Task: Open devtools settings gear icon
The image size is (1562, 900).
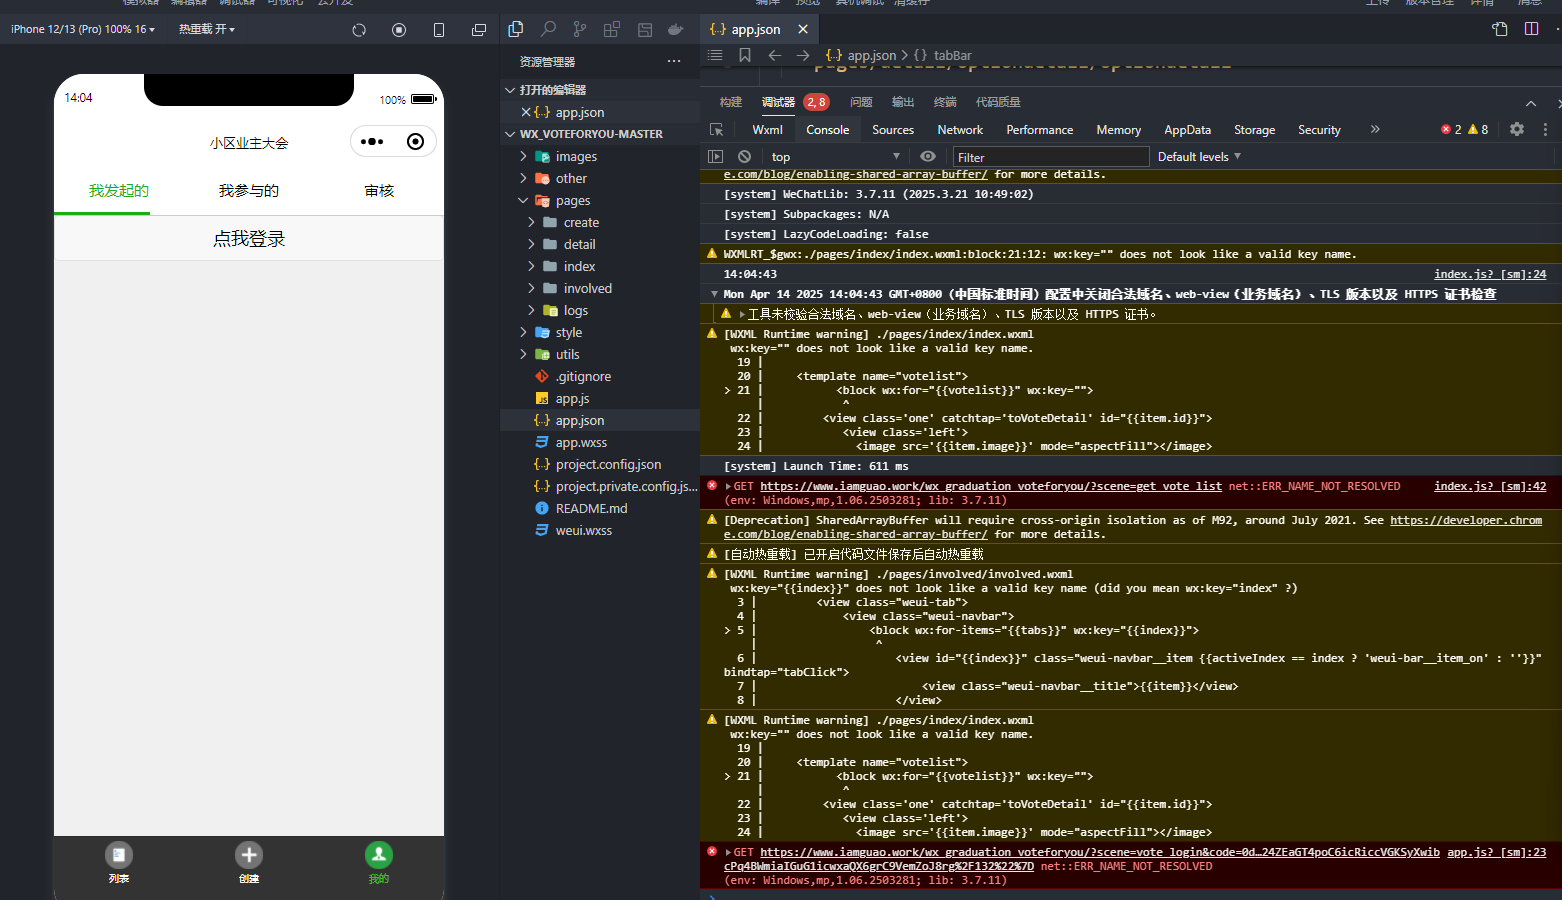Action: tap(1517, 129)
